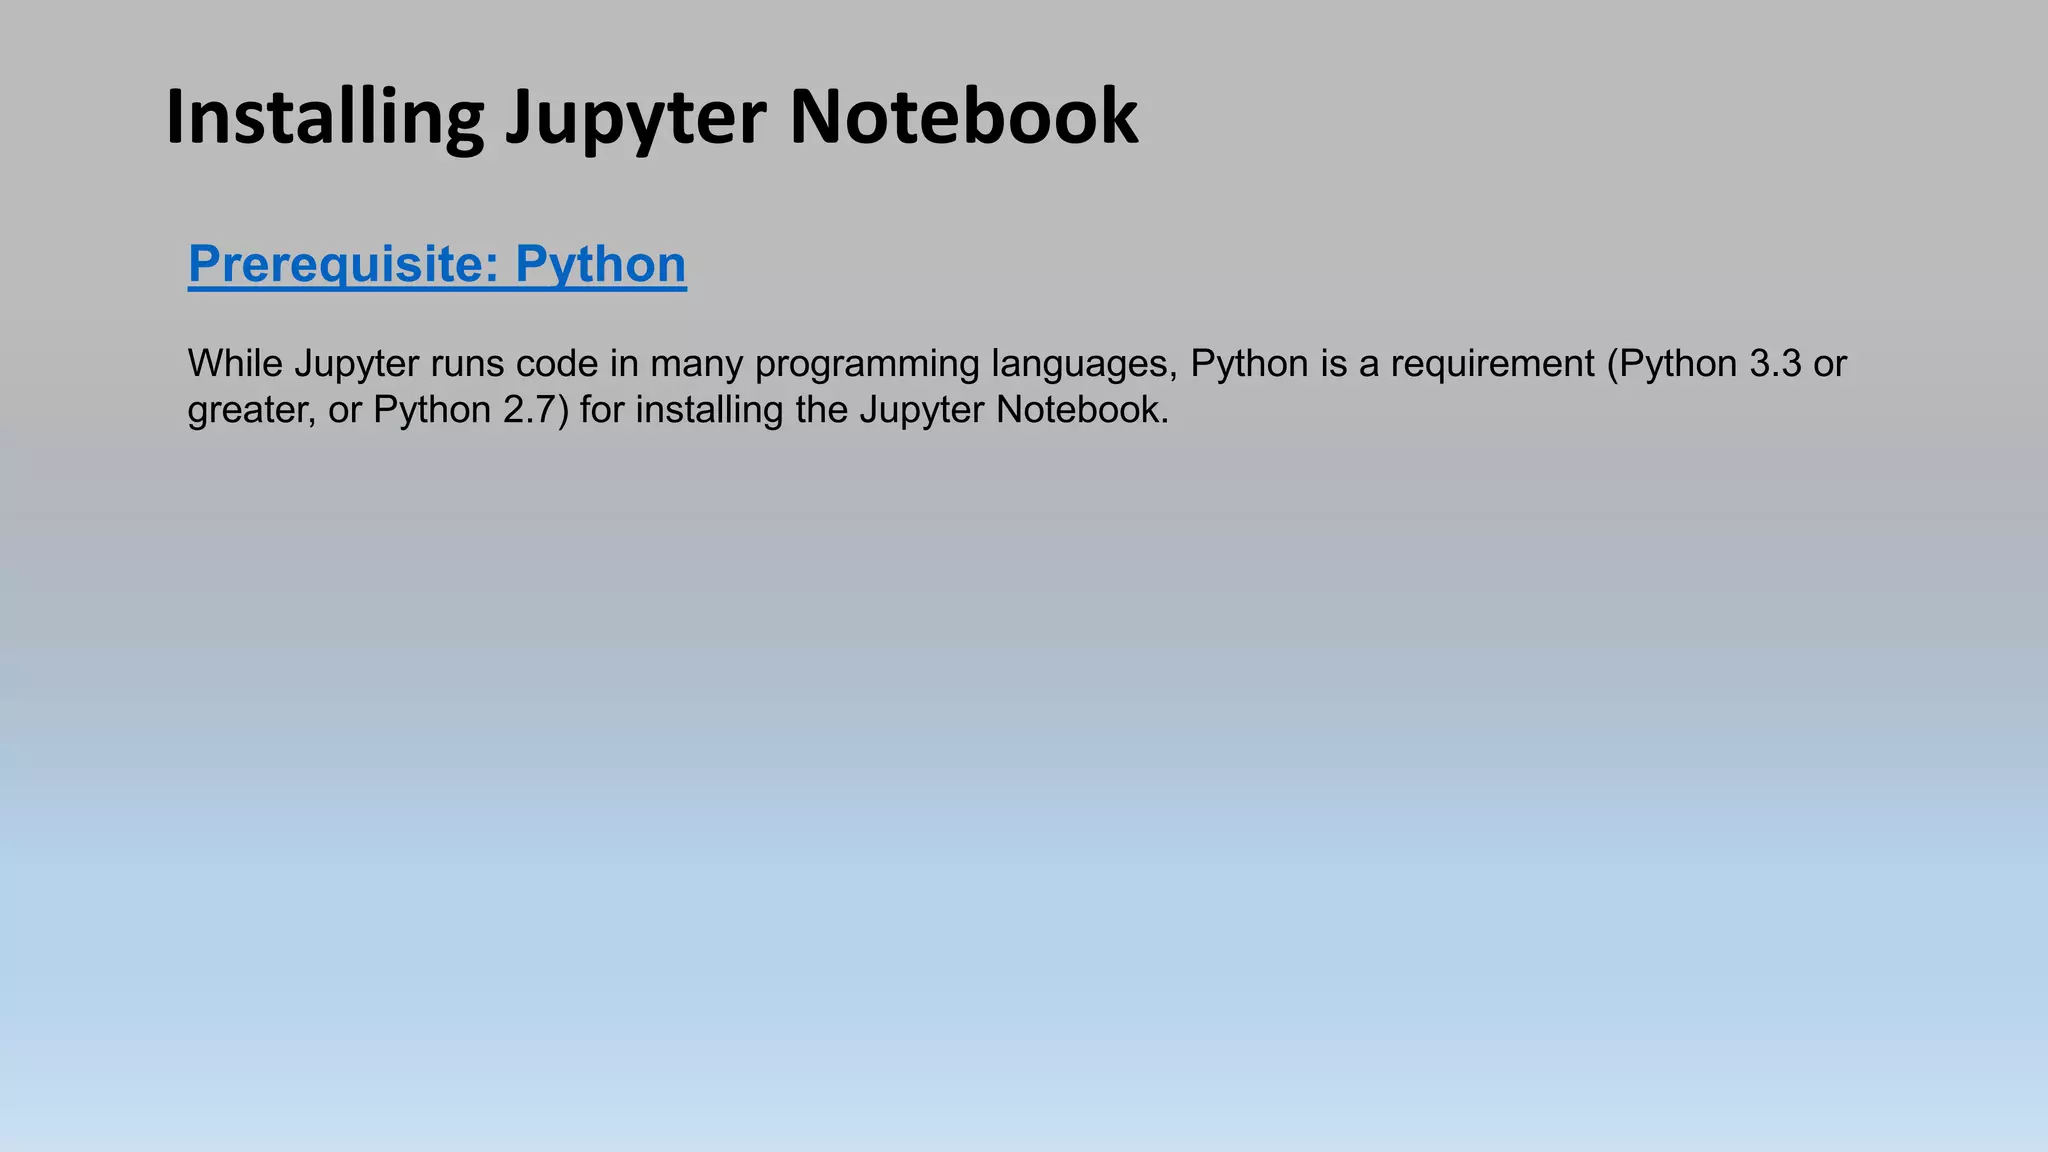The height and width of the screenshot is (1152, 2048).
Task: Click the word Notebook in the slide title
Action: coord(963,117)
